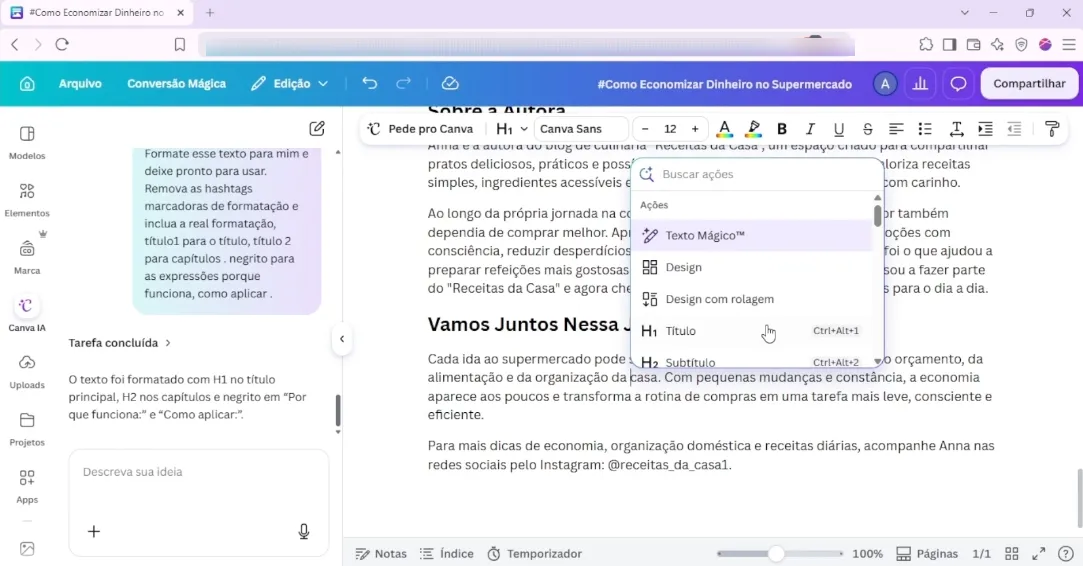Click the list bullet icon in toolbar

pos(925,129)
